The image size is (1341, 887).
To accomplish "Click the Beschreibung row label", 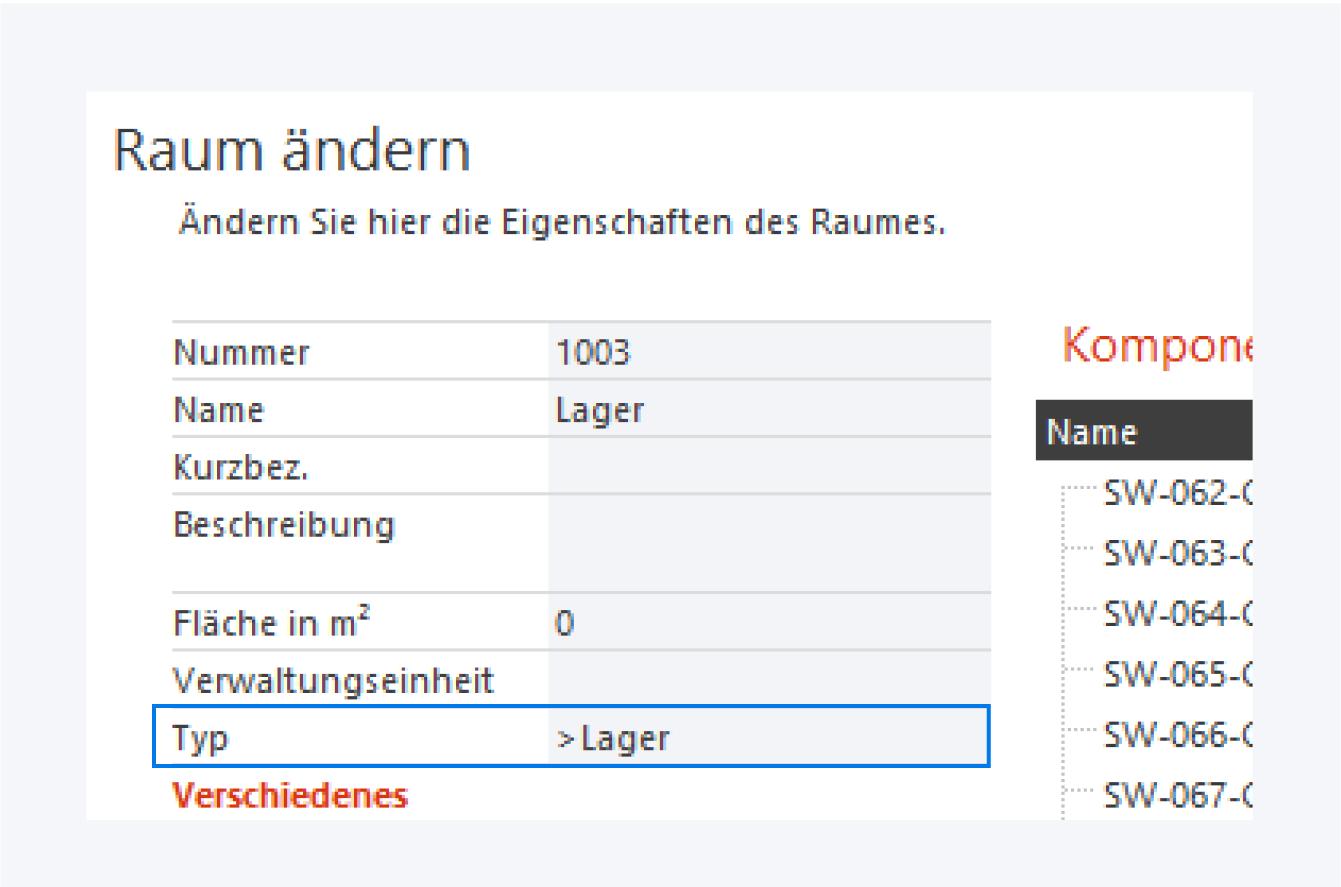I will point(283,524).
